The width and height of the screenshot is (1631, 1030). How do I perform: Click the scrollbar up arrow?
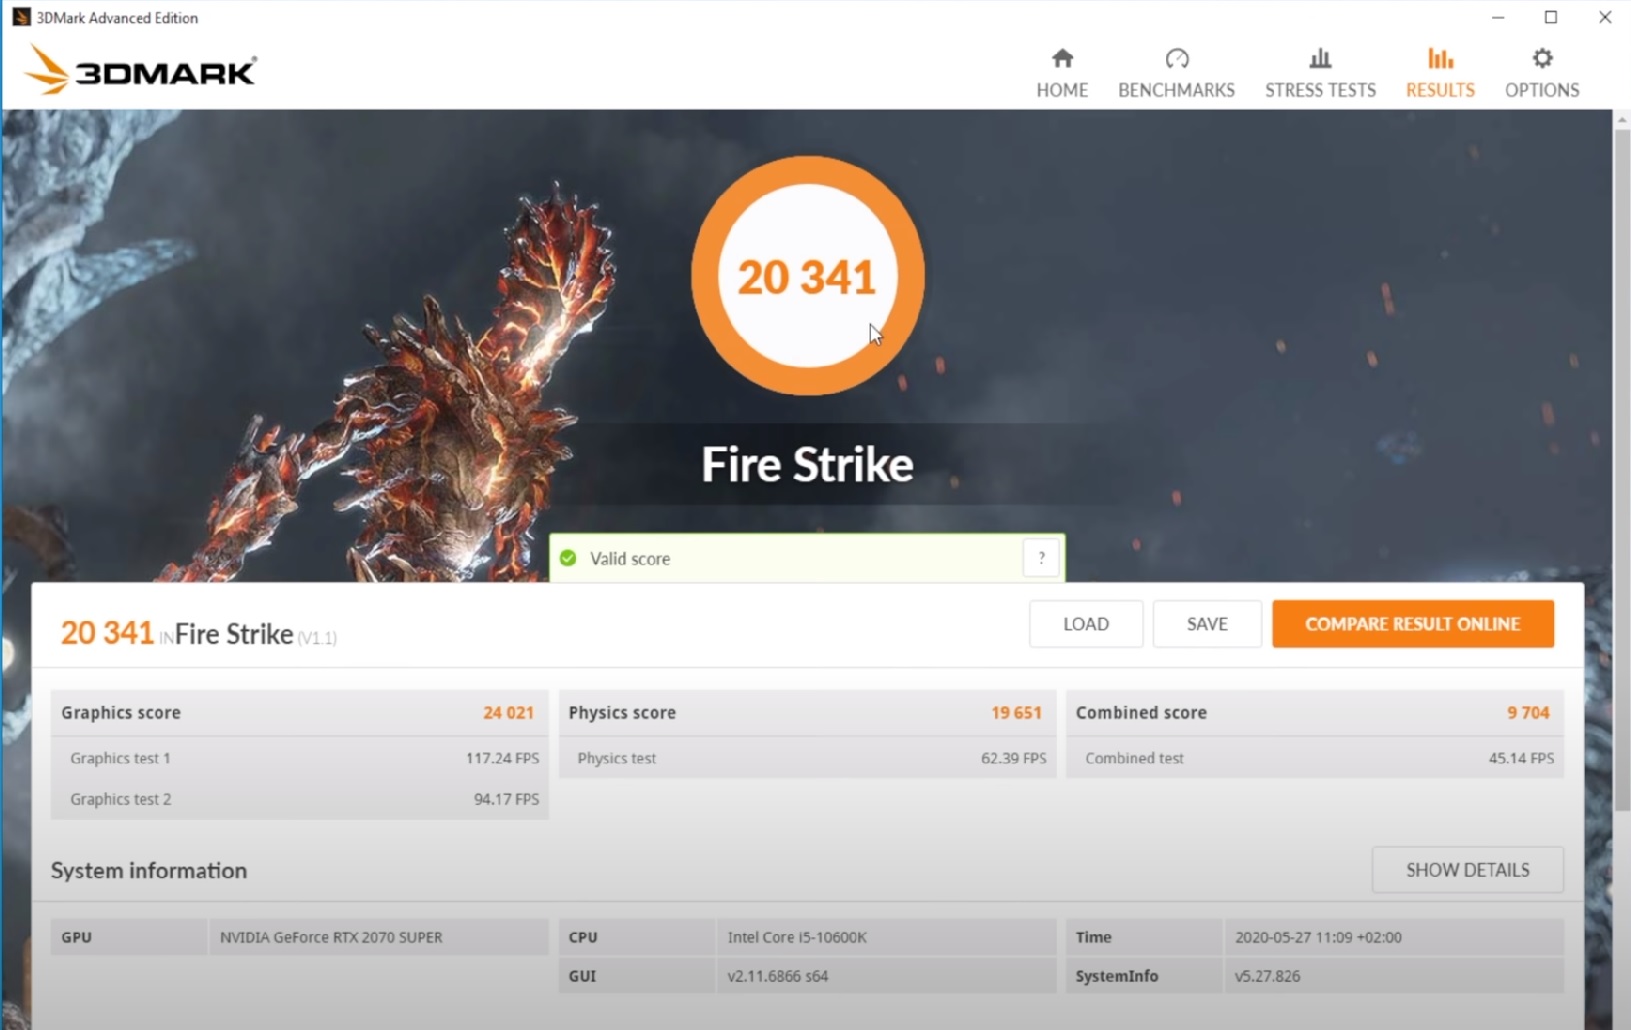pos(1622,119)
